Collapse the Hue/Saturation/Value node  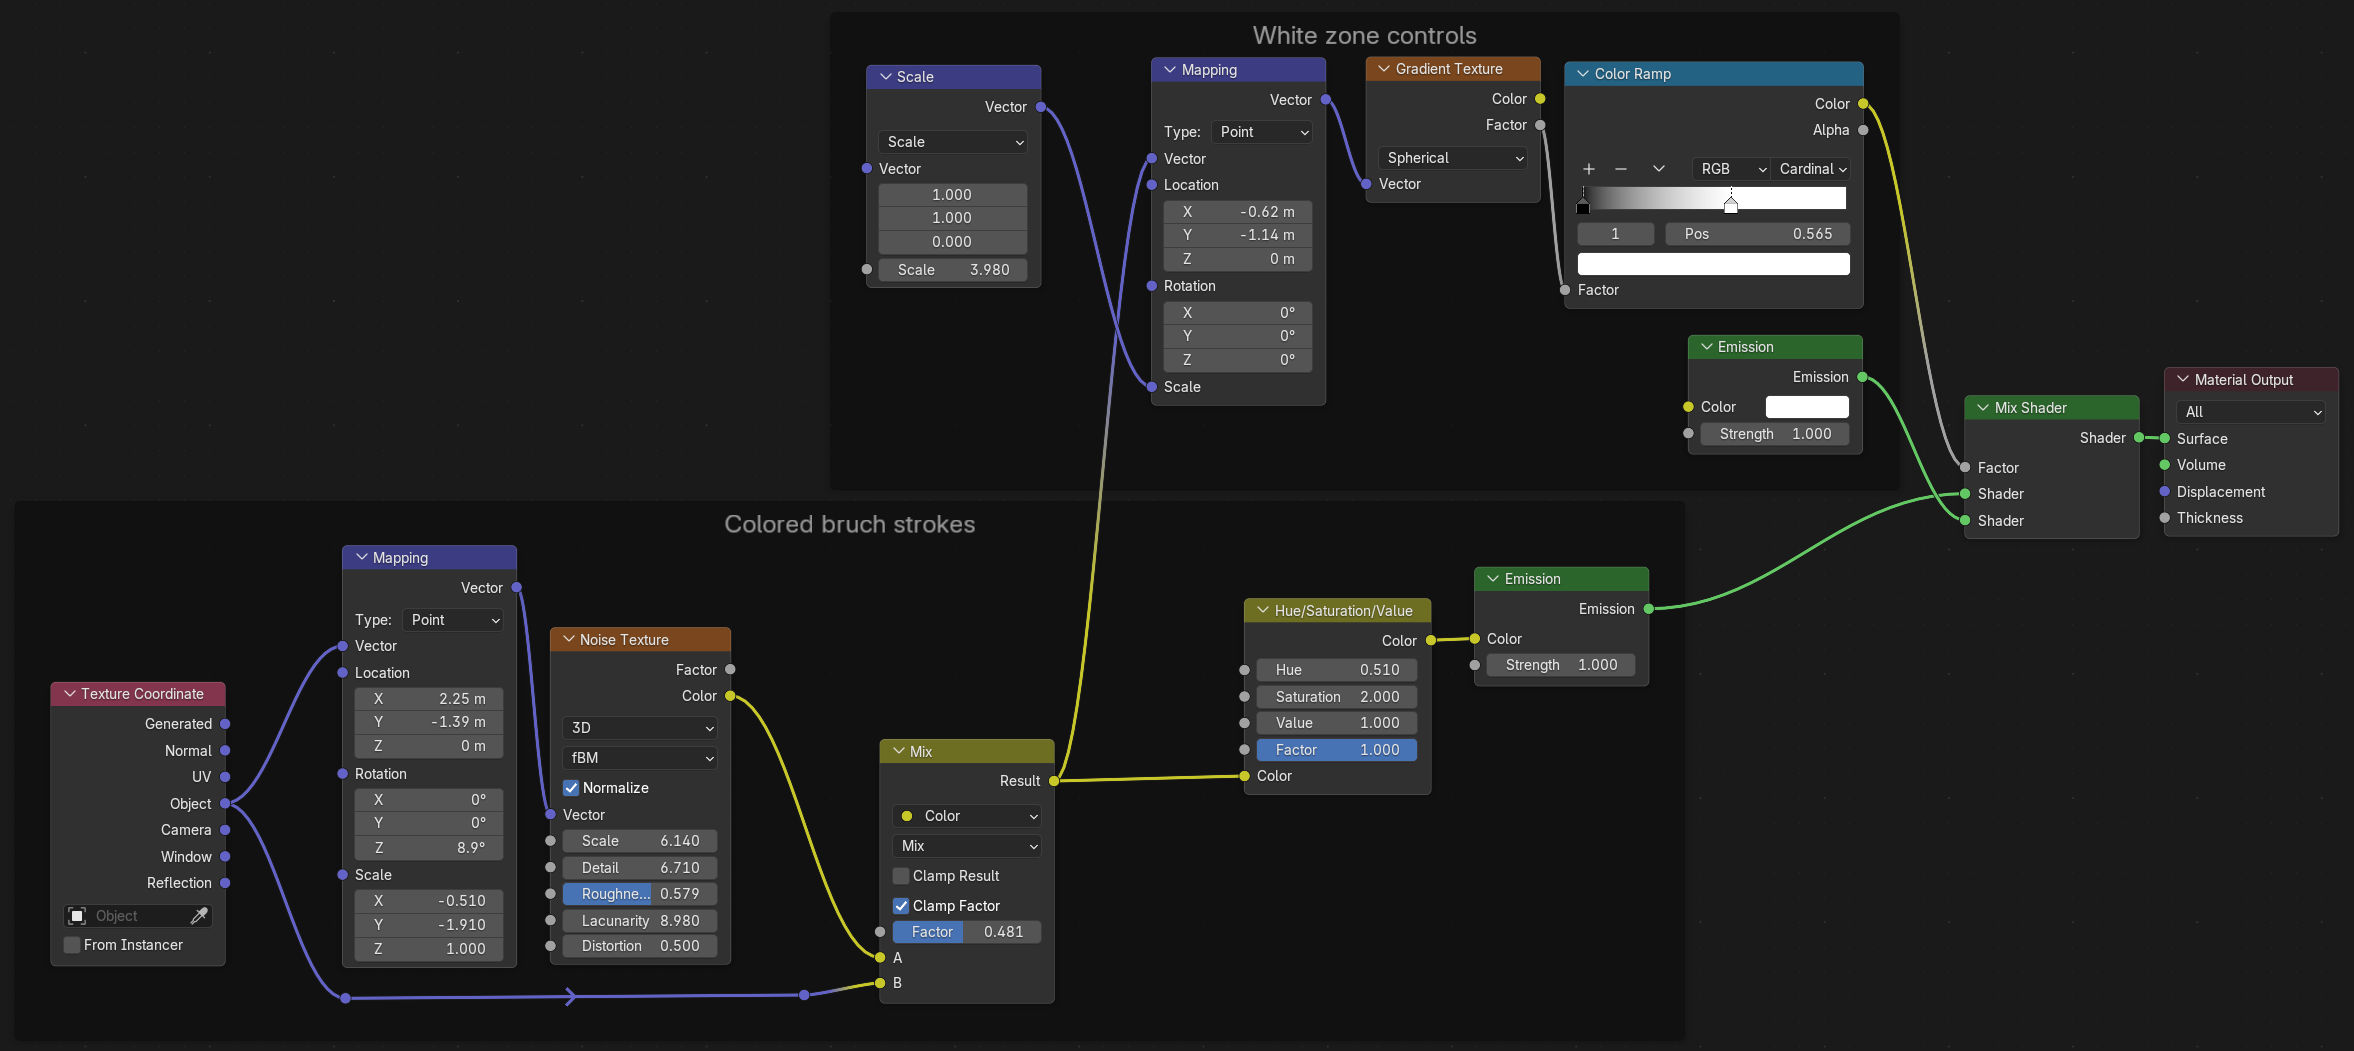(1263, 611)
